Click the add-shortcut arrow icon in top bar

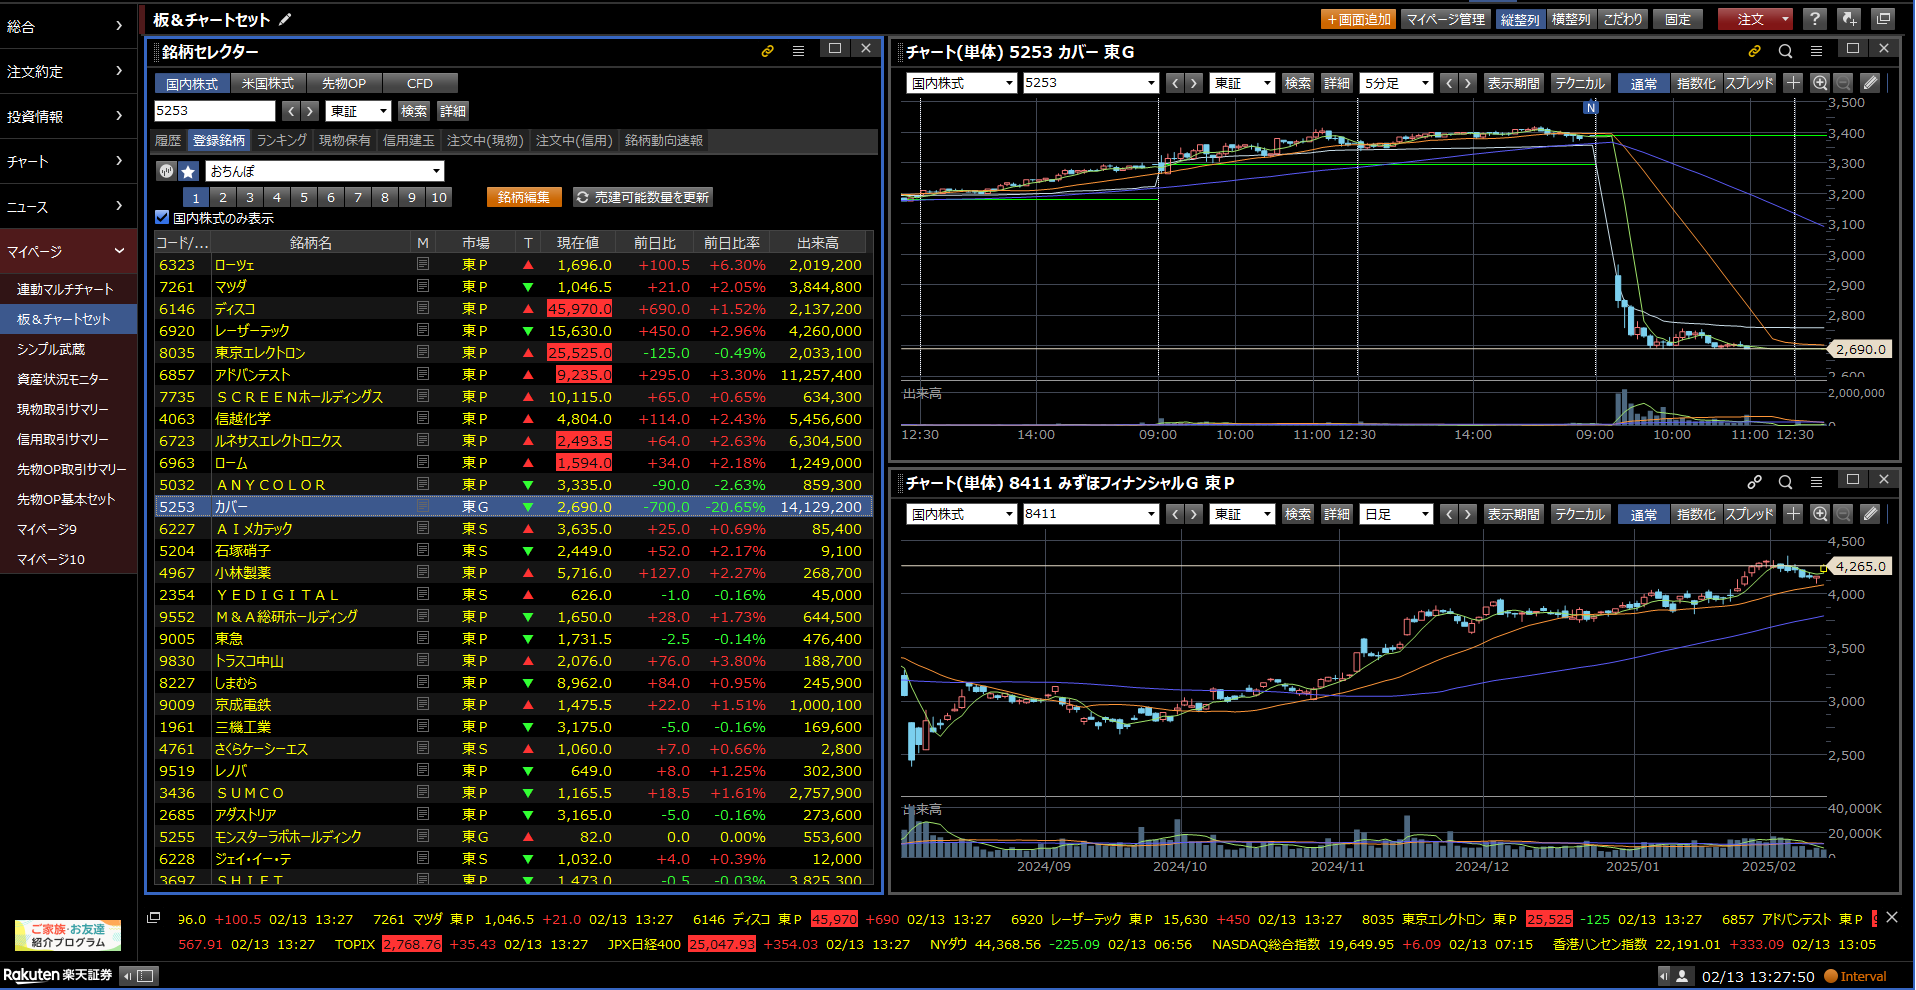pos(1849,19)
